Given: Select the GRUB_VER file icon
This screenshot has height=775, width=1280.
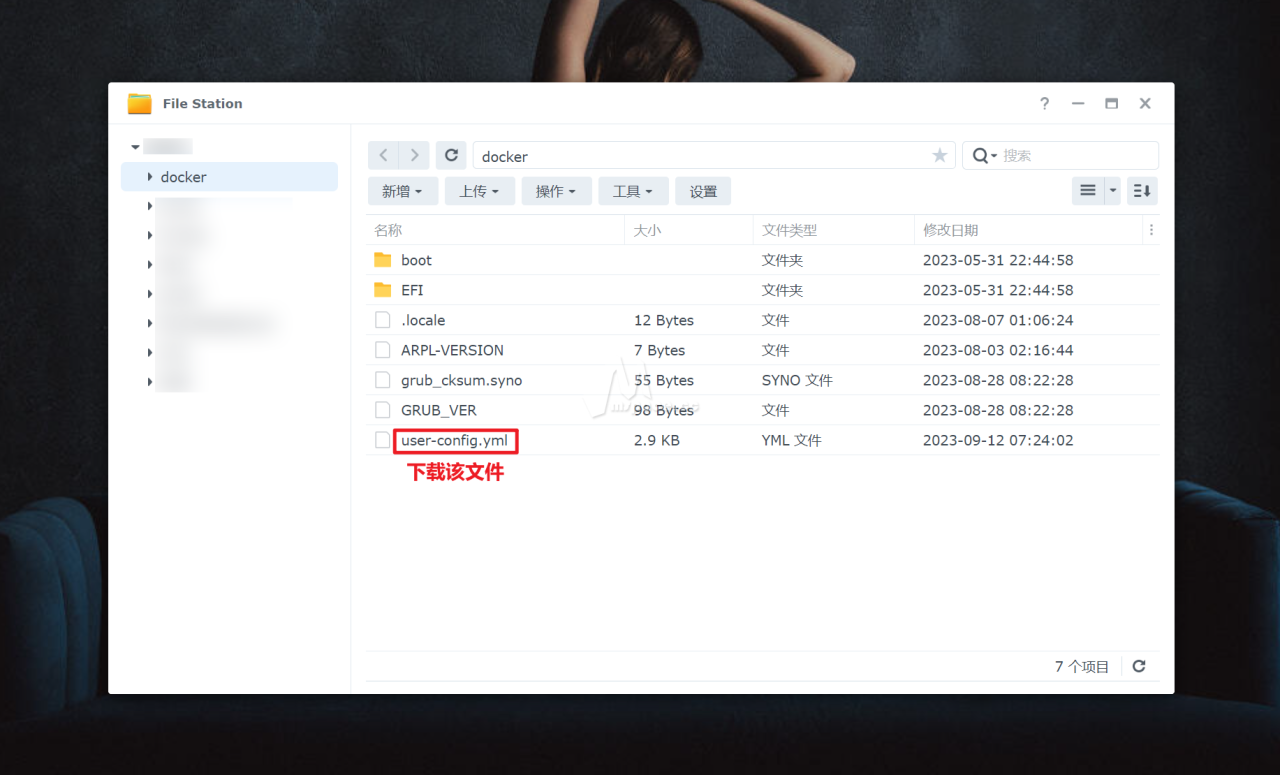Looking at the screenshot, I should point(382,410).
